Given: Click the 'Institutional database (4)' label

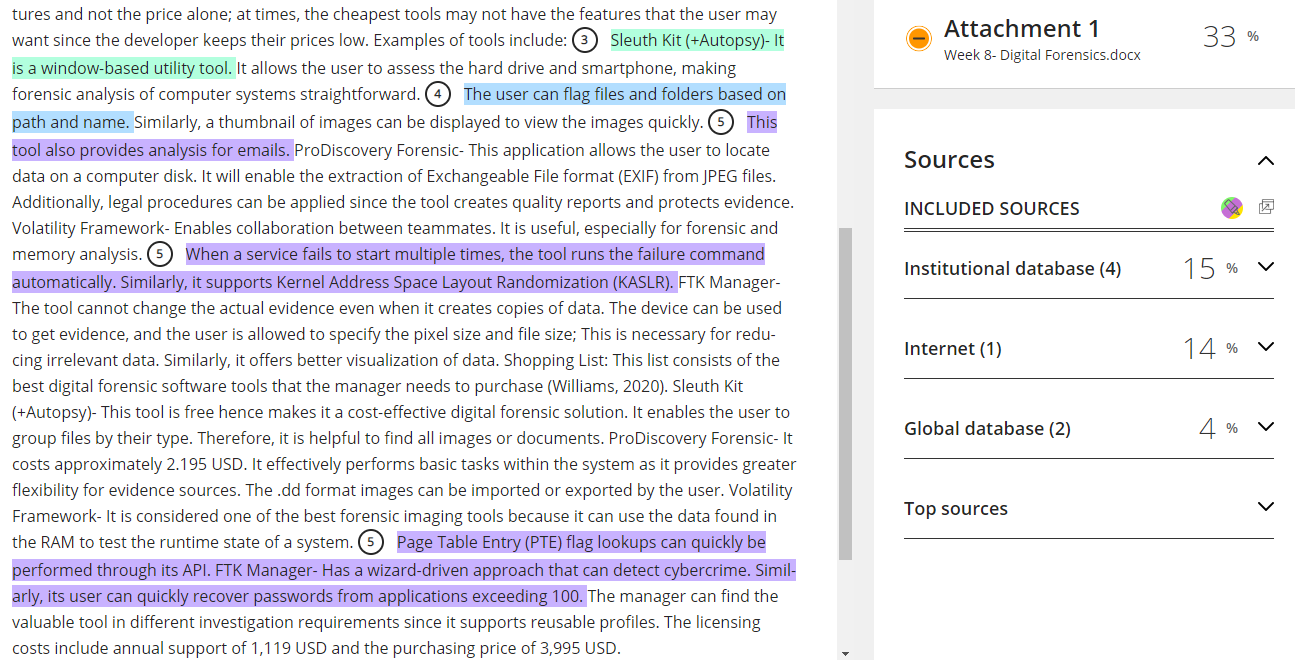Looking at the screenshot, I should 1013,268.
